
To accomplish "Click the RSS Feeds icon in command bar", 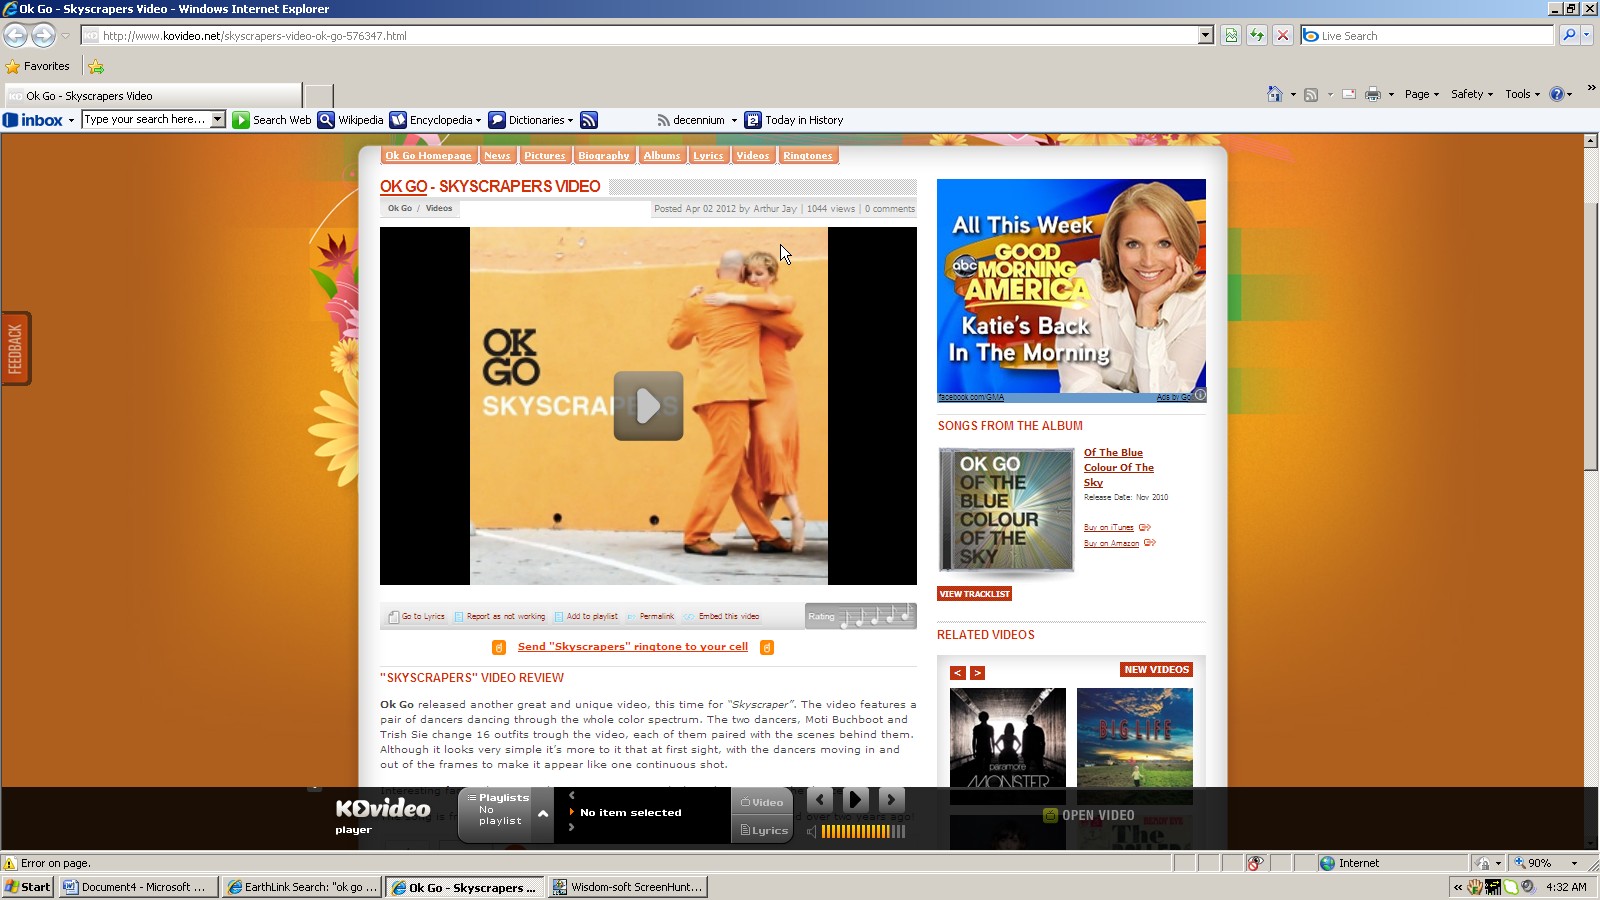I will point(1310,94).
